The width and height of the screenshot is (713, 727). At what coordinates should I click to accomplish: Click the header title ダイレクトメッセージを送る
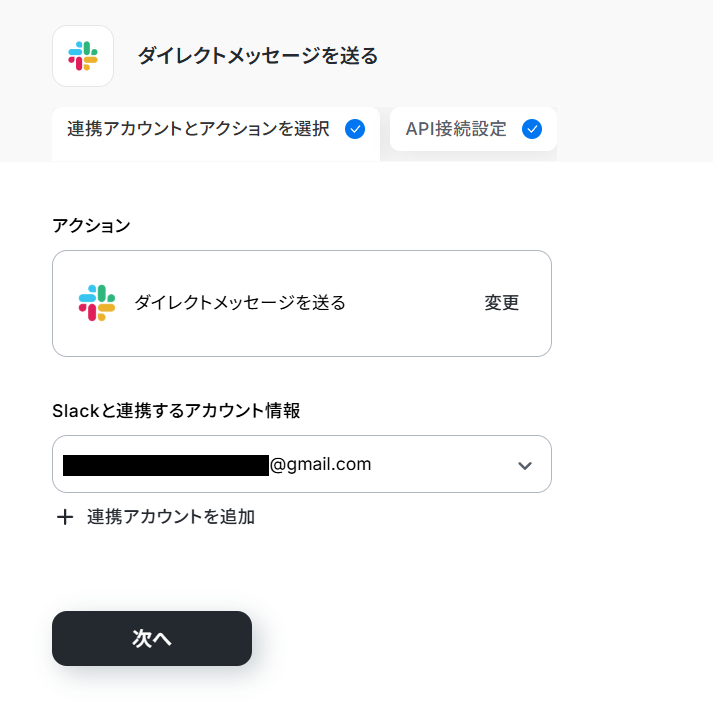[x=258, y=56]
